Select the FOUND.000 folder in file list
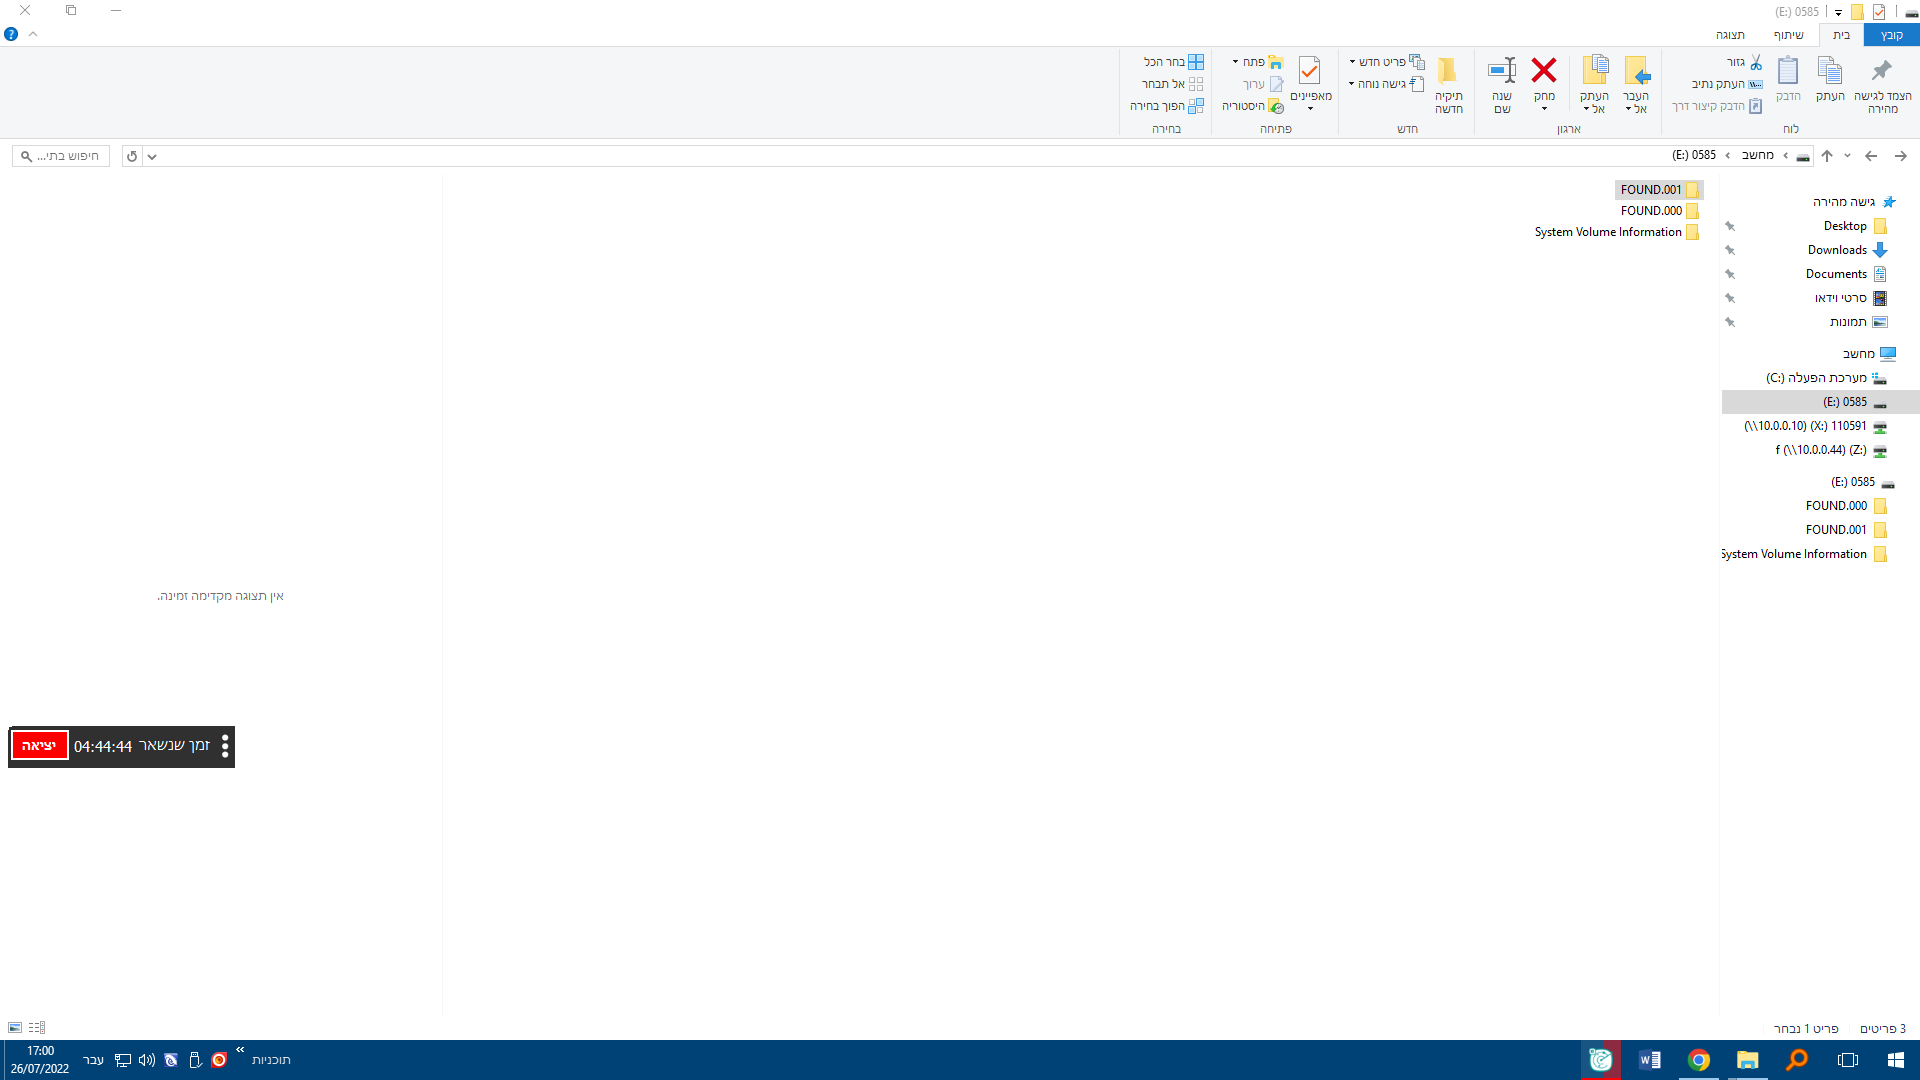 tap(1651, 211)
